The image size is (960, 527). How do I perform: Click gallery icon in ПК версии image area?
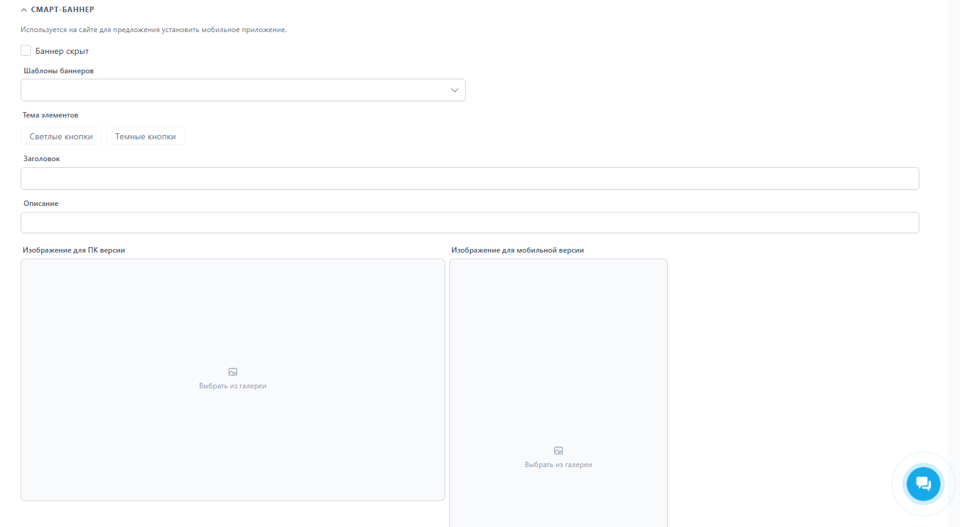[x=233, y=372]
